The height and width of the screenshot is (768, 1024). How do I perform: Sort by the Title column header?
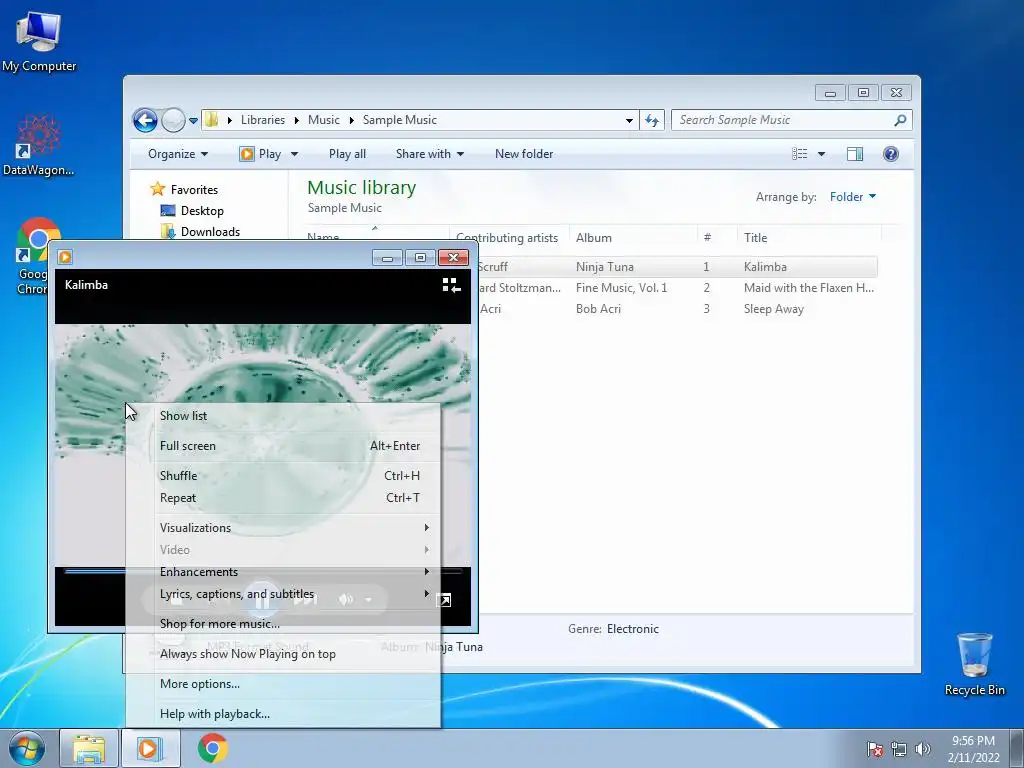coord(809,238)
